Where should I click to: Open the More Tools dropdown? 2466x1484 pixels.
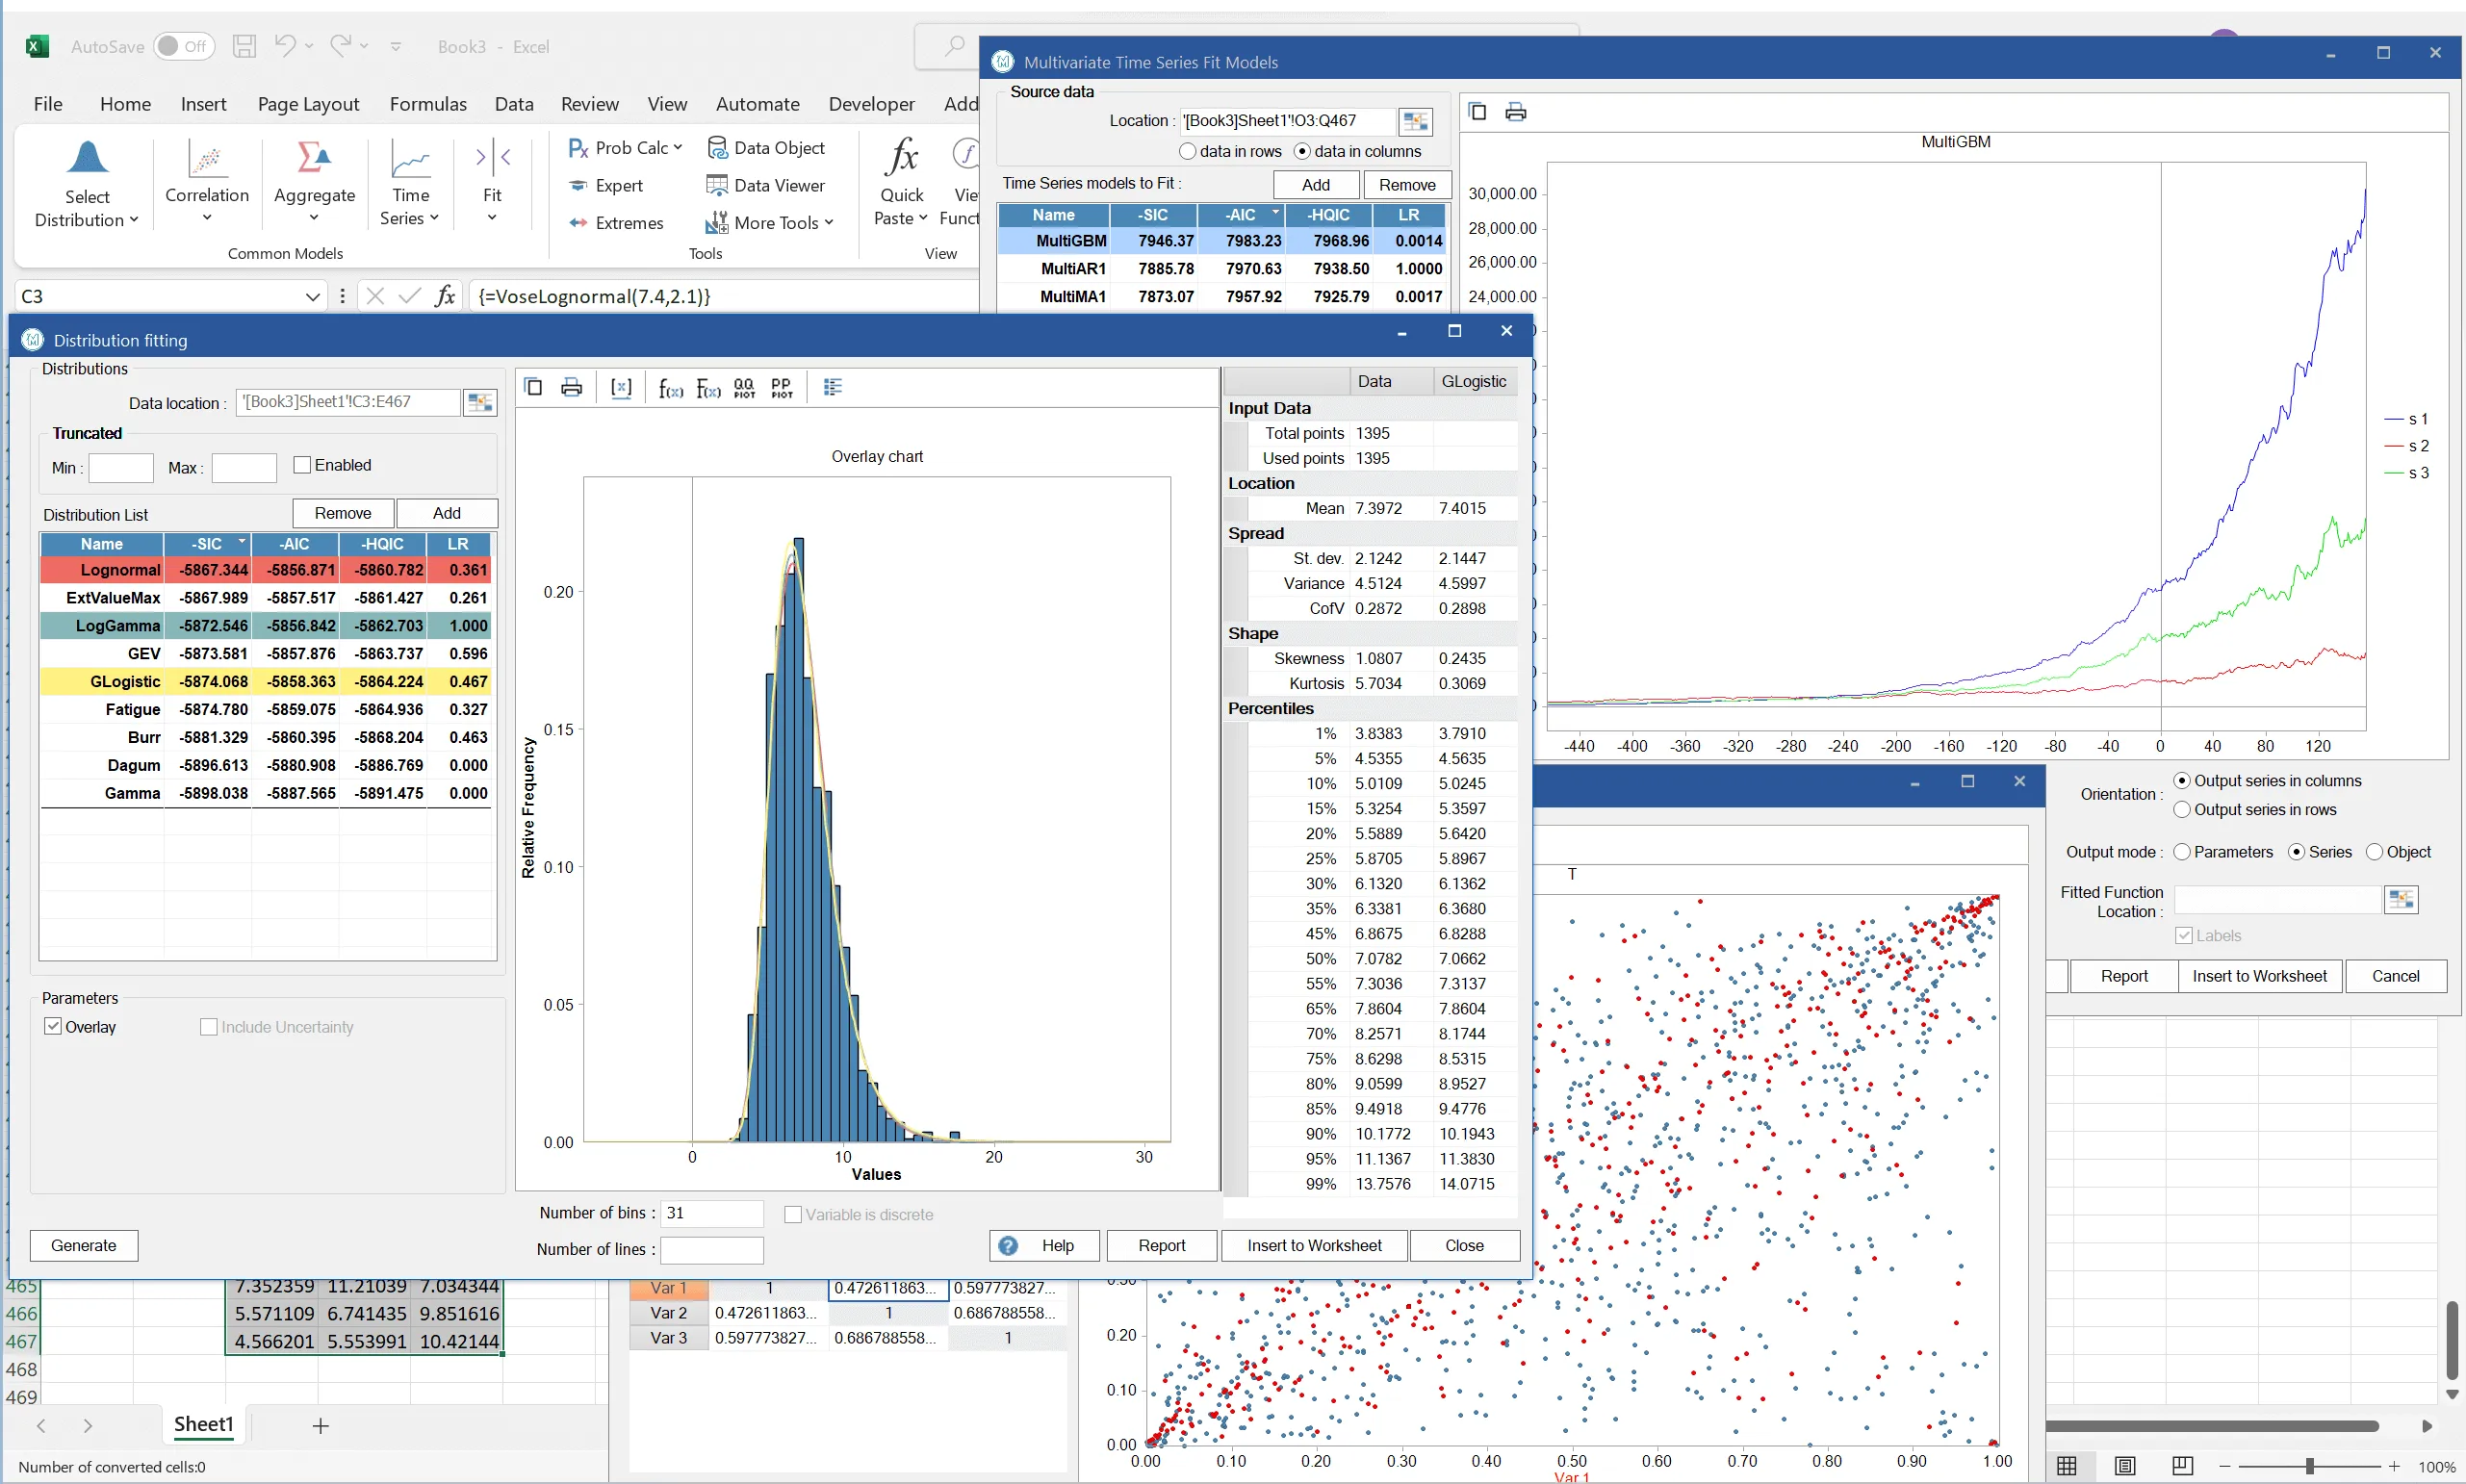771,222
